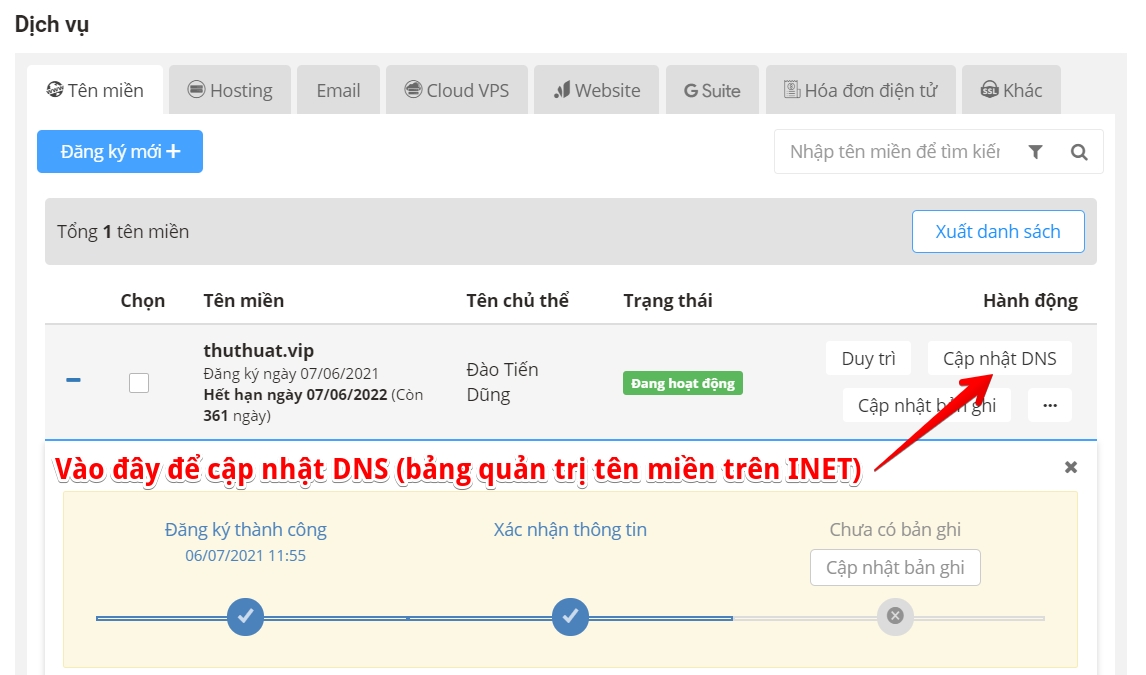Screen dimensions: 1146x675
Task: Click the filter funnel icon in search bar
Action: coord(1035,151)
